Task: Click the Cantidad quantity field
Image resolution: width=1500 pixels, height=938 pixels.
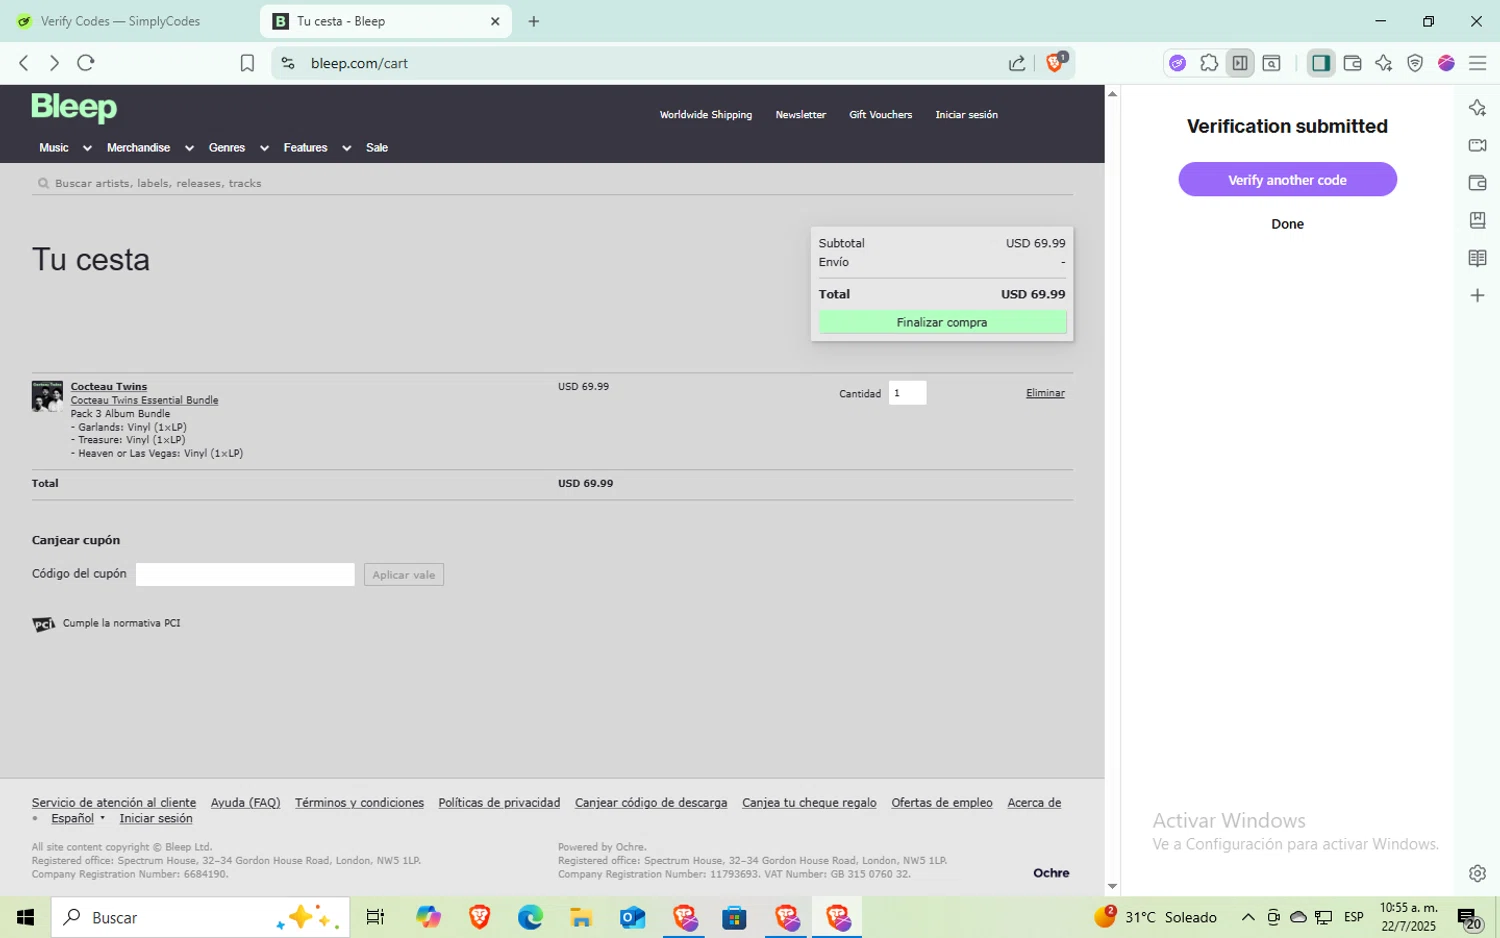Action: pos(907,393)
